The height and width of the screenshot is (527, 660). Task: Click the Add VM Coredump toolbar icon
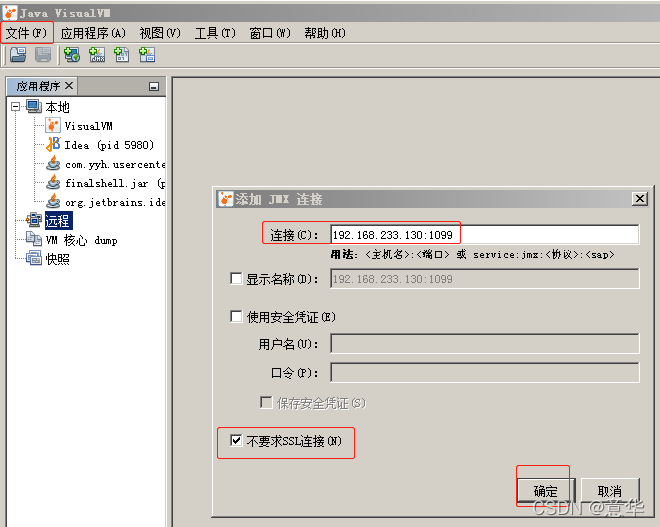click(x=122, y=55)
